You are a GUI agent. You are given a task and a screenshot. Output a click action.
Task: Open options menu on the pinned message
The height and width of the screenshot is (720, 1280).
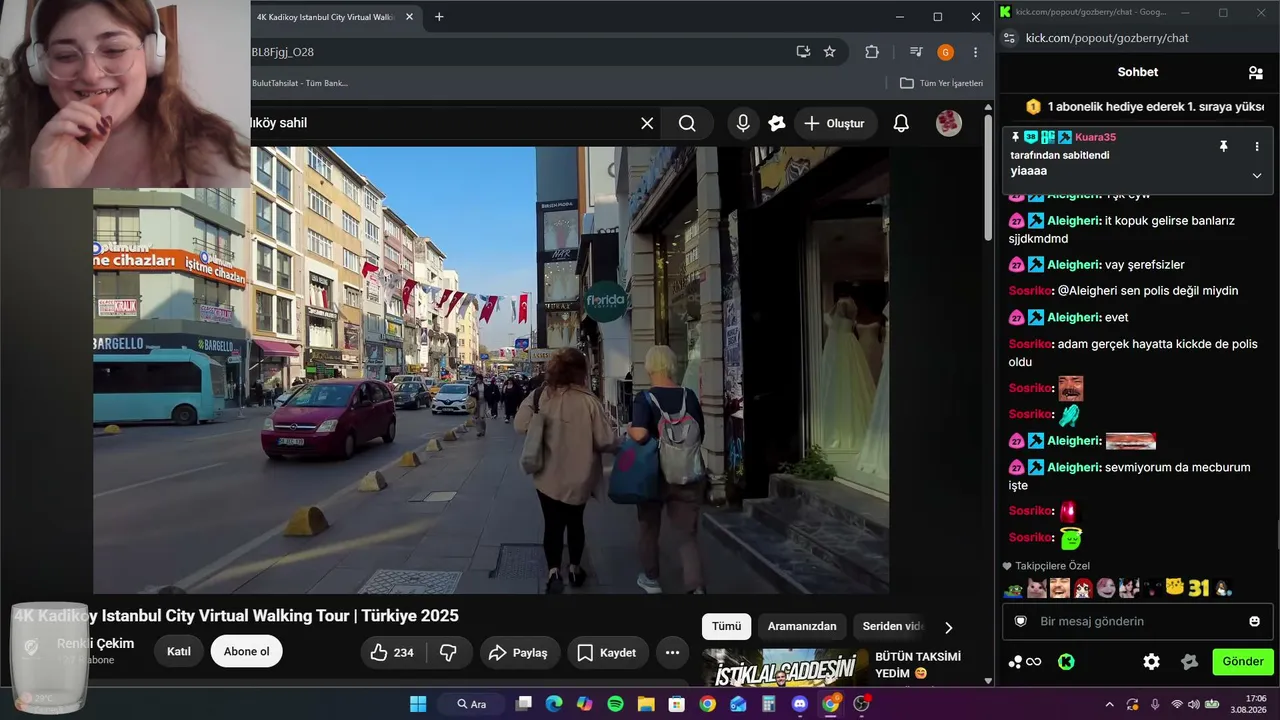[x=1257, y=146]
